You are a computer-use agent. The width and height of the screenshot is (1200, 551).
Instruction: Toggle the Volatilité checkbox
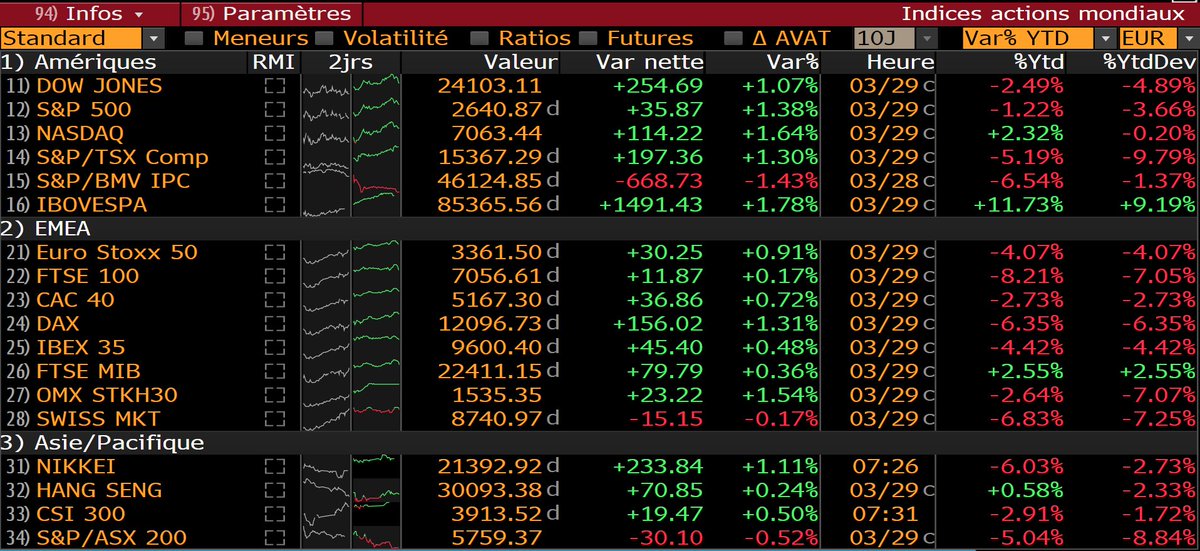(323, 38)
